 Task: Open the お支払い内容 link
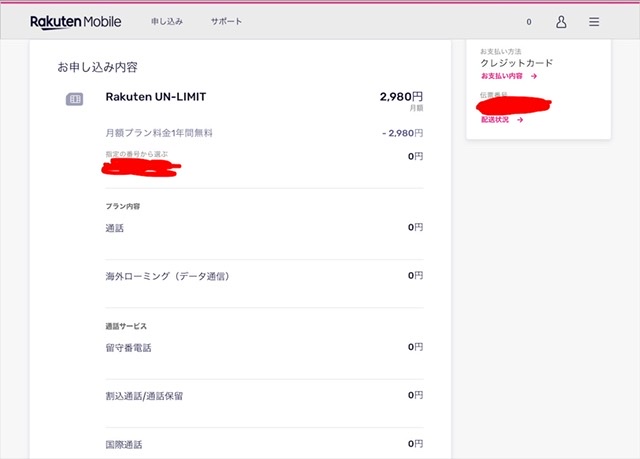(502, 76)
